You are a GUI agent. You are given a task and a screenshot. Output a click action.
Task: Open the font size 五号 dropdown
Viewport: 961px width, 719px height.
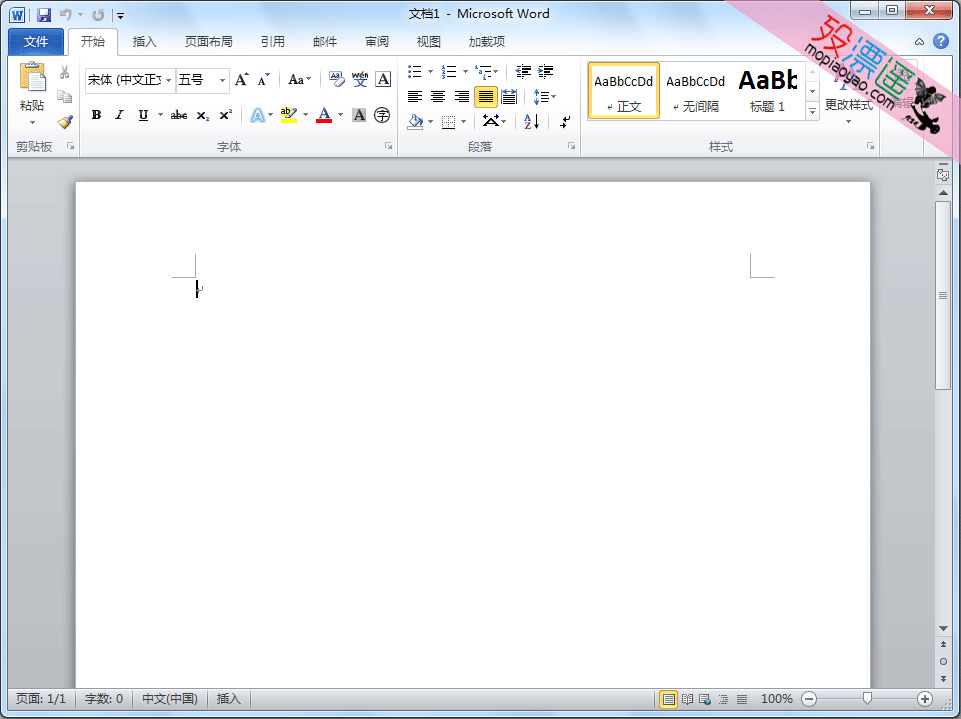[222, 80]
